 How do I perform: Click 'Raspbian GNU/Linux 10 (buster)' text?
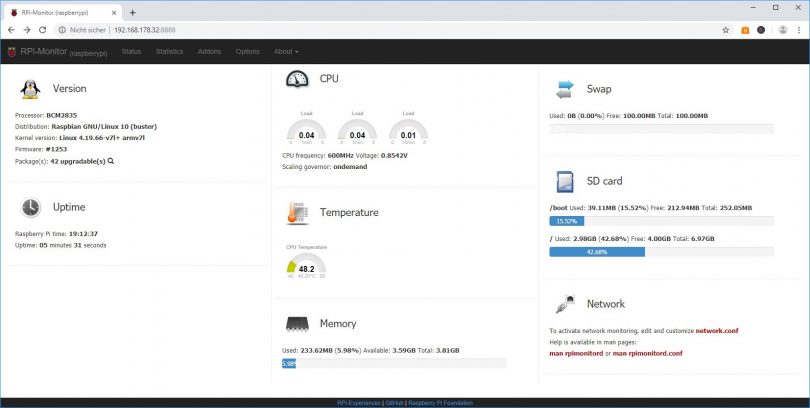[x=104, y=127]
